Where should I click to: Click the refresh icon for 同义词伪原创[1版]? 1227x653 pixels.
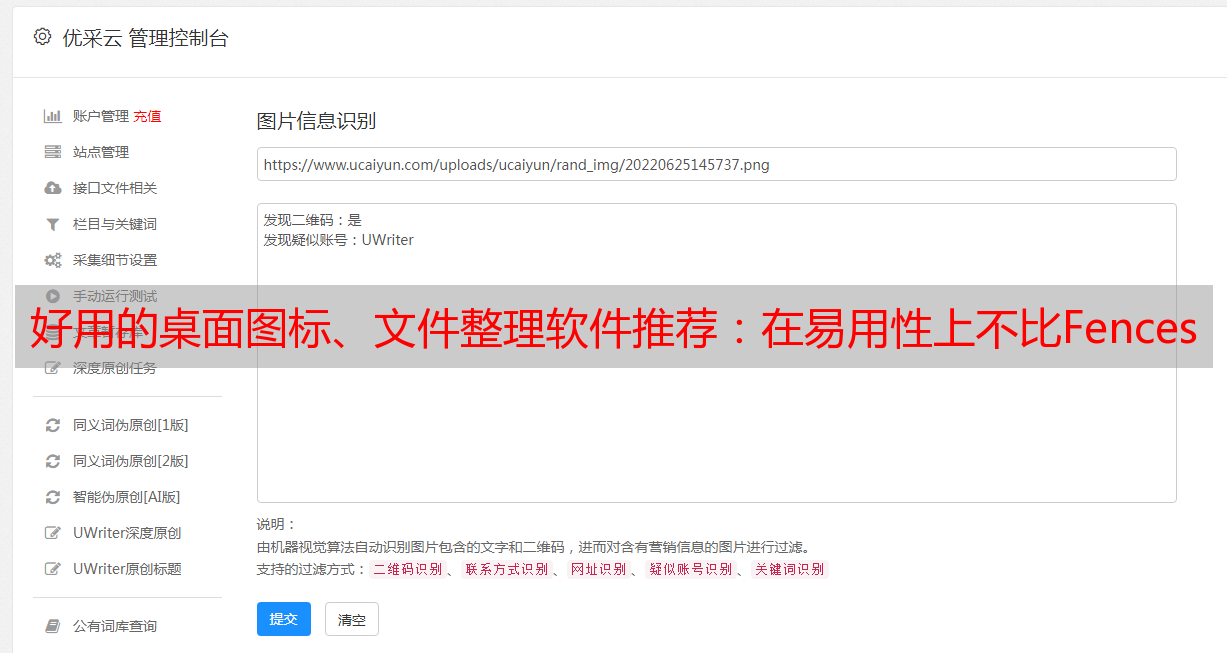(53, 425)
